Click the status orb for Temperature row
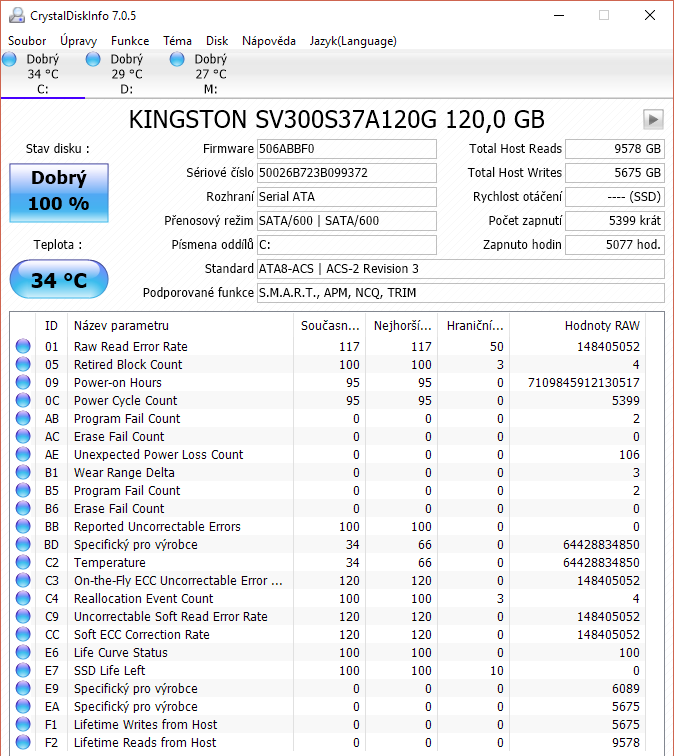This screenshot has height=756, width=674. pyautogui.click(x=23, y=562)
